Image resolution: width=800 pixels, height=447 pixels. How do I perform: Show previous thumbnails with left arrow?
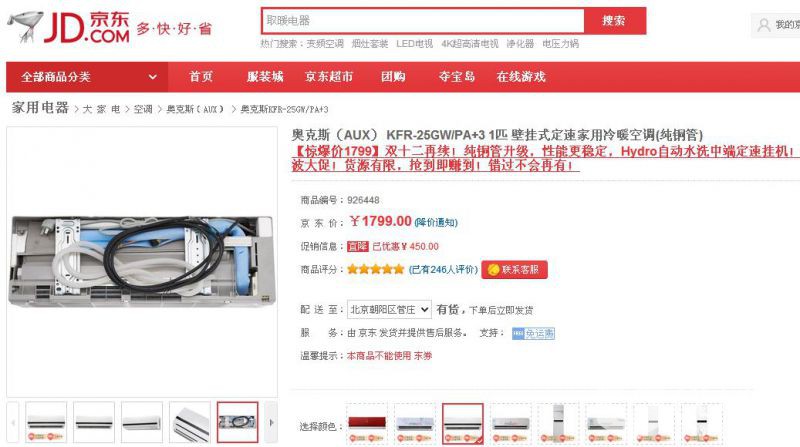coord(13,423)
